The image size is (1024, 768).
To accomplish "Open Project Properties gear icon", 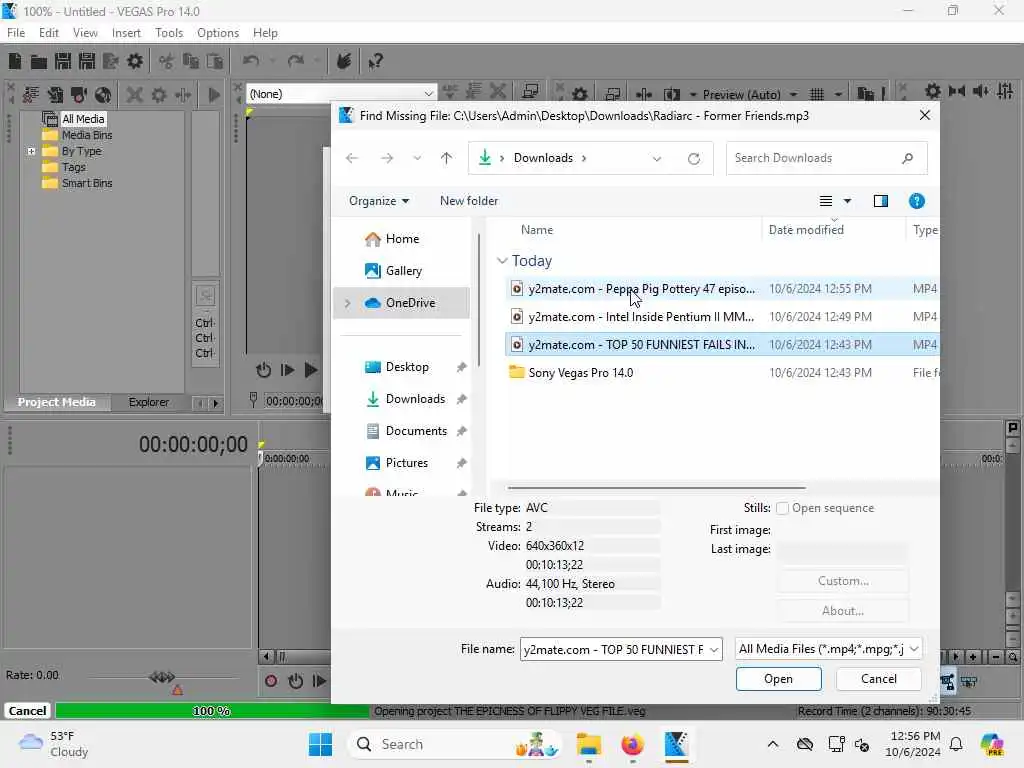I will (x=135, y=61).
